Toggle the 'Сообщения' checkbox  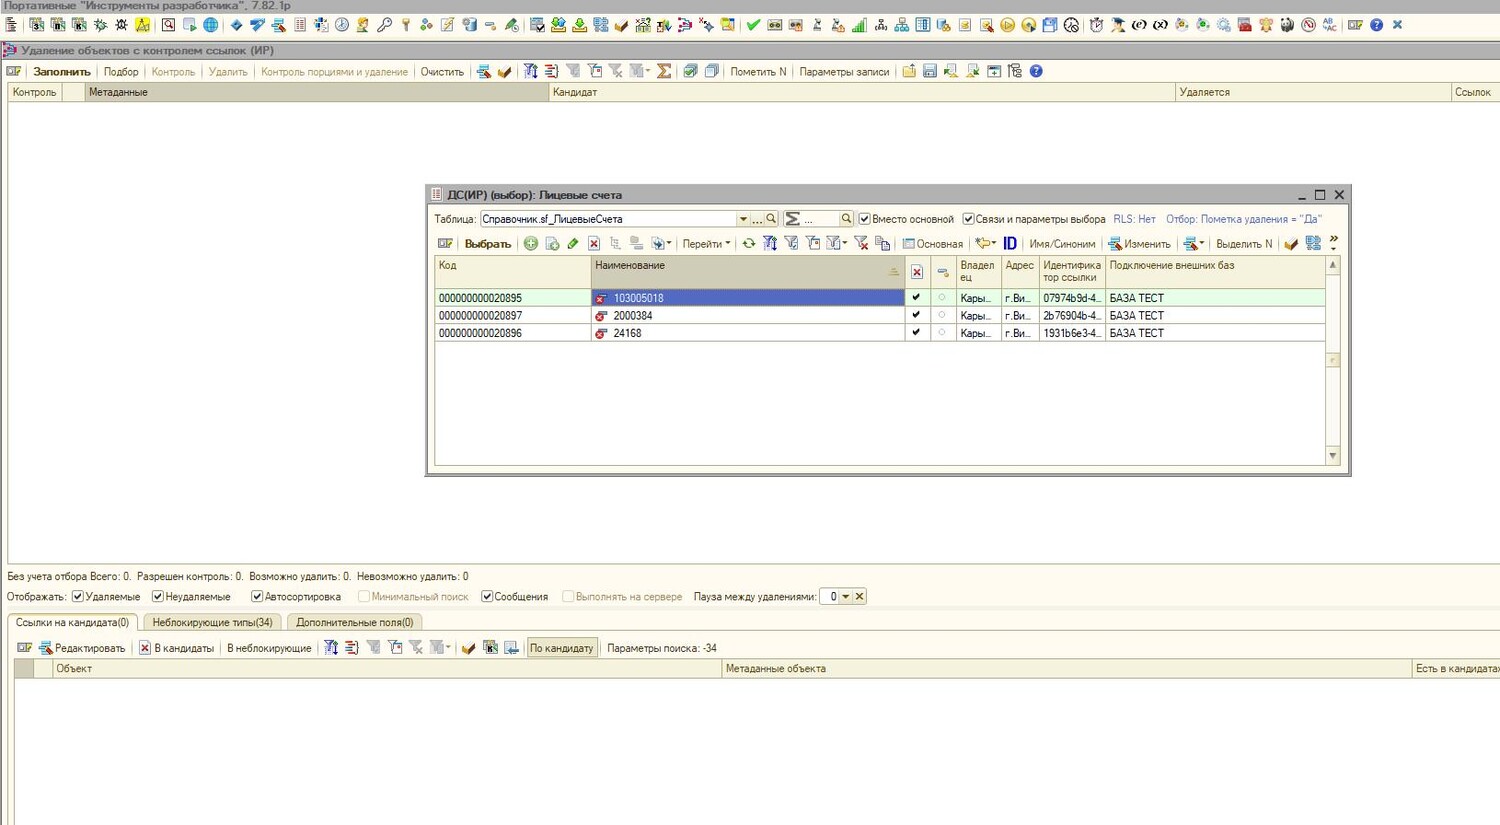[487, 597]
